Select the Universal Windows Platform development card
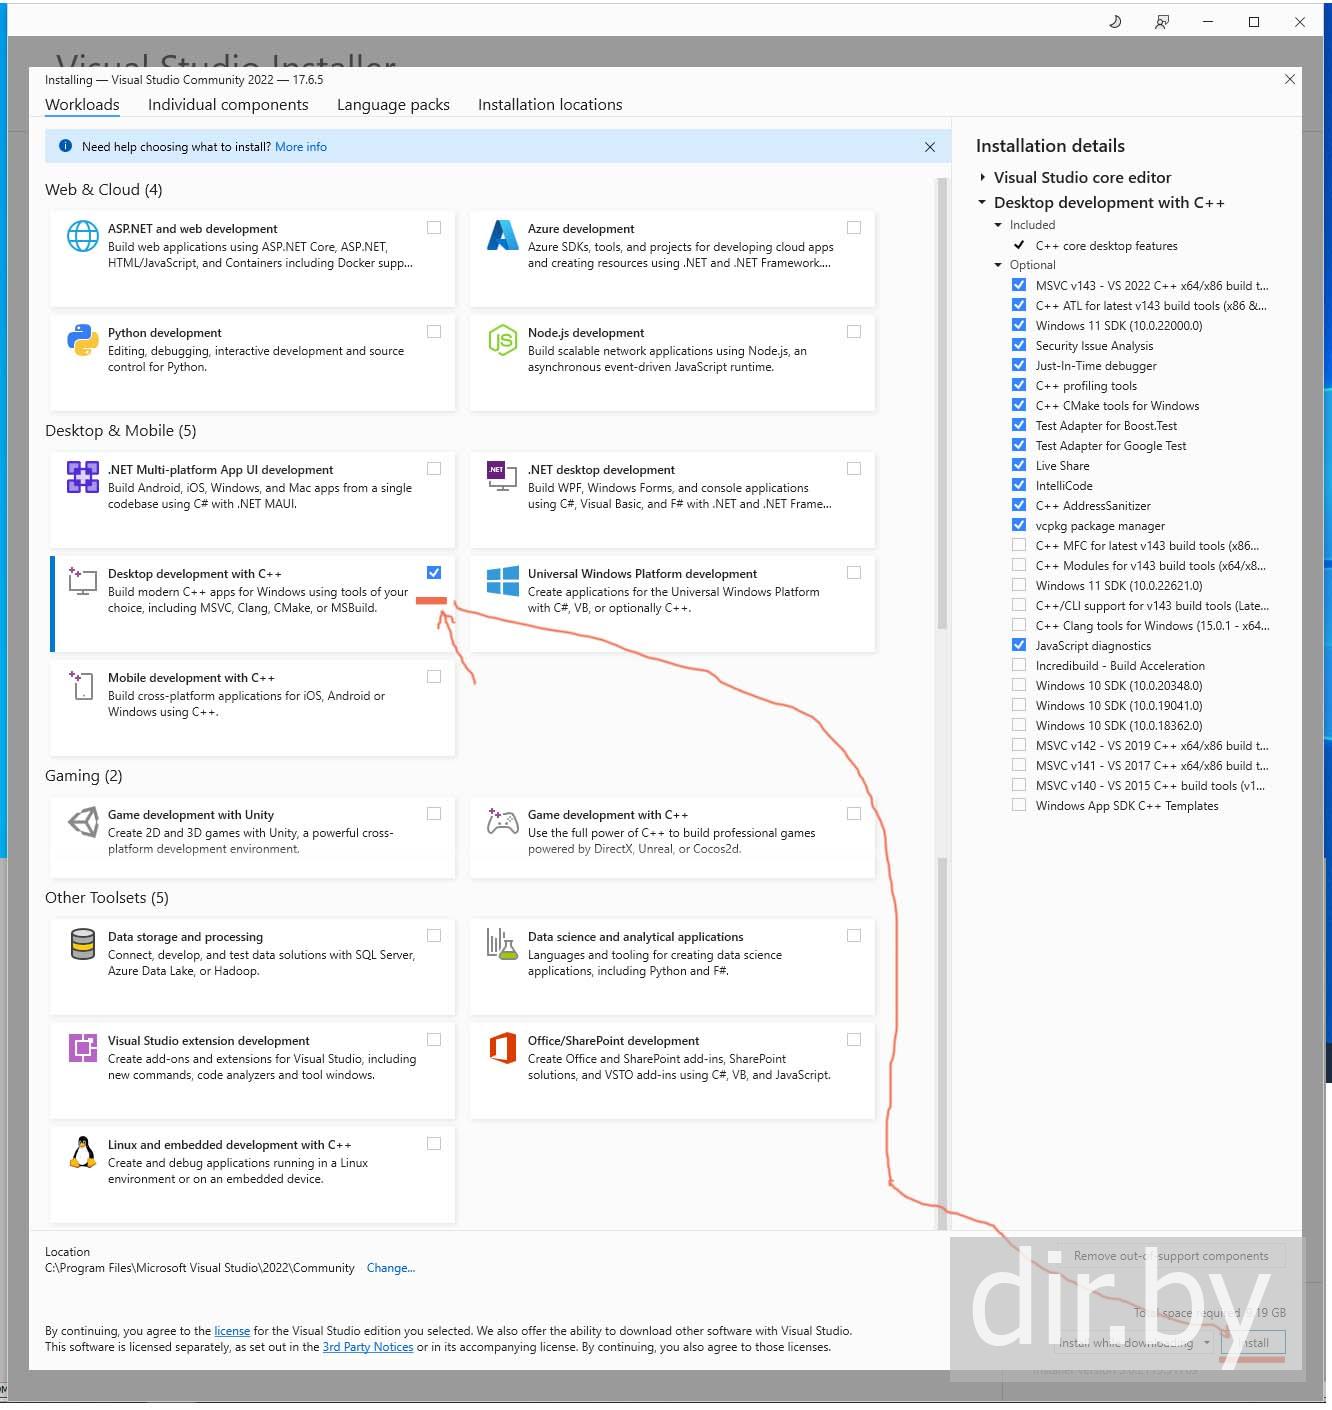The image size is (1332, 1410). click(672, 604)
